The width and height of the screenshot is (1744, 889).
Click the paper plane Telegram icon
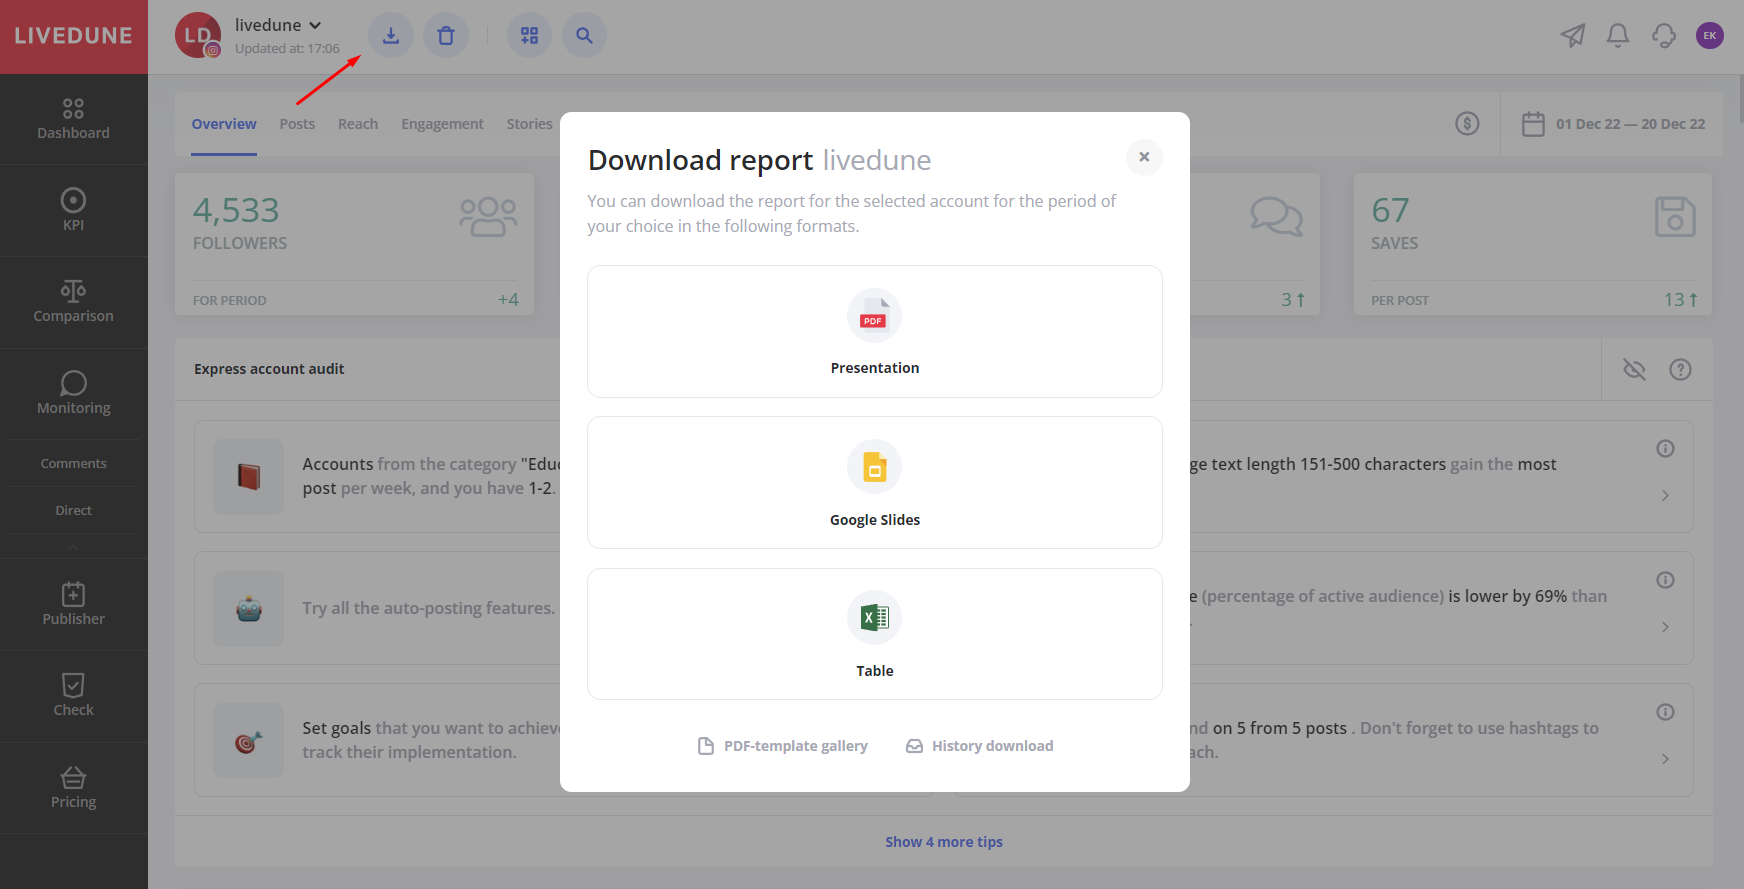click(1572, 36)
